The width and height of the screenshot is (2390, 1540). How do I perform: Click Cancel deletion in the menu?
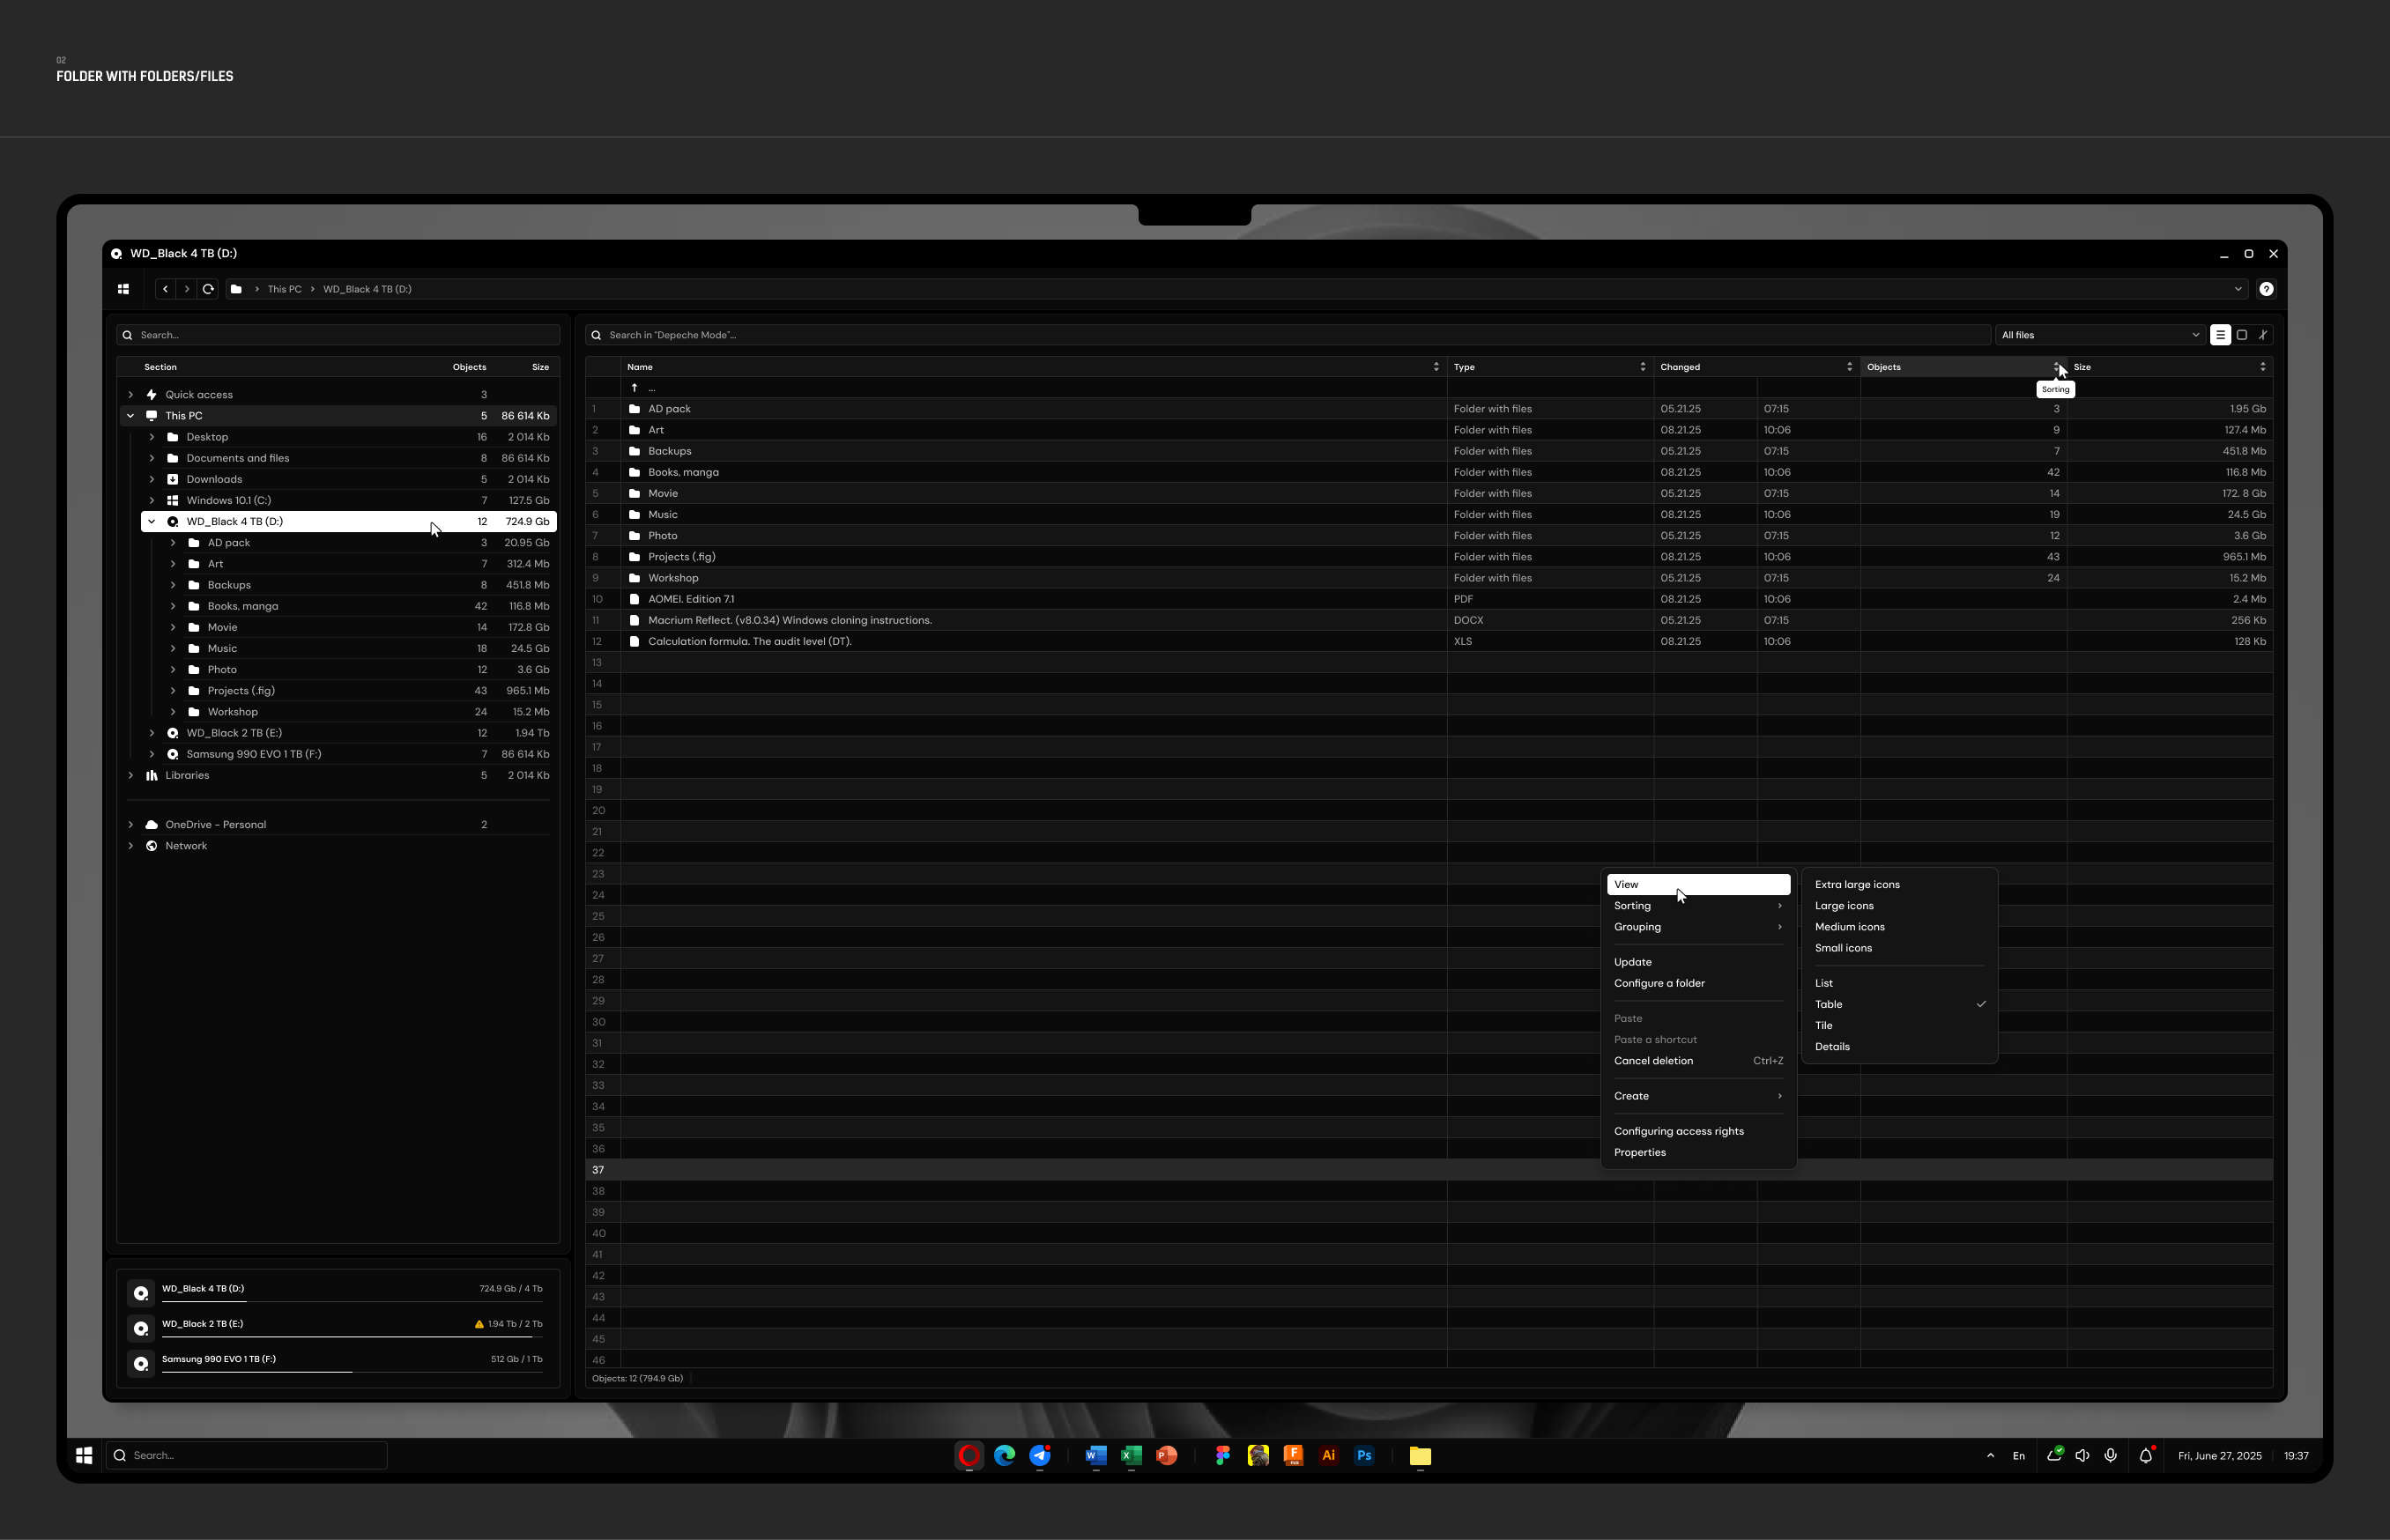1654,1061
